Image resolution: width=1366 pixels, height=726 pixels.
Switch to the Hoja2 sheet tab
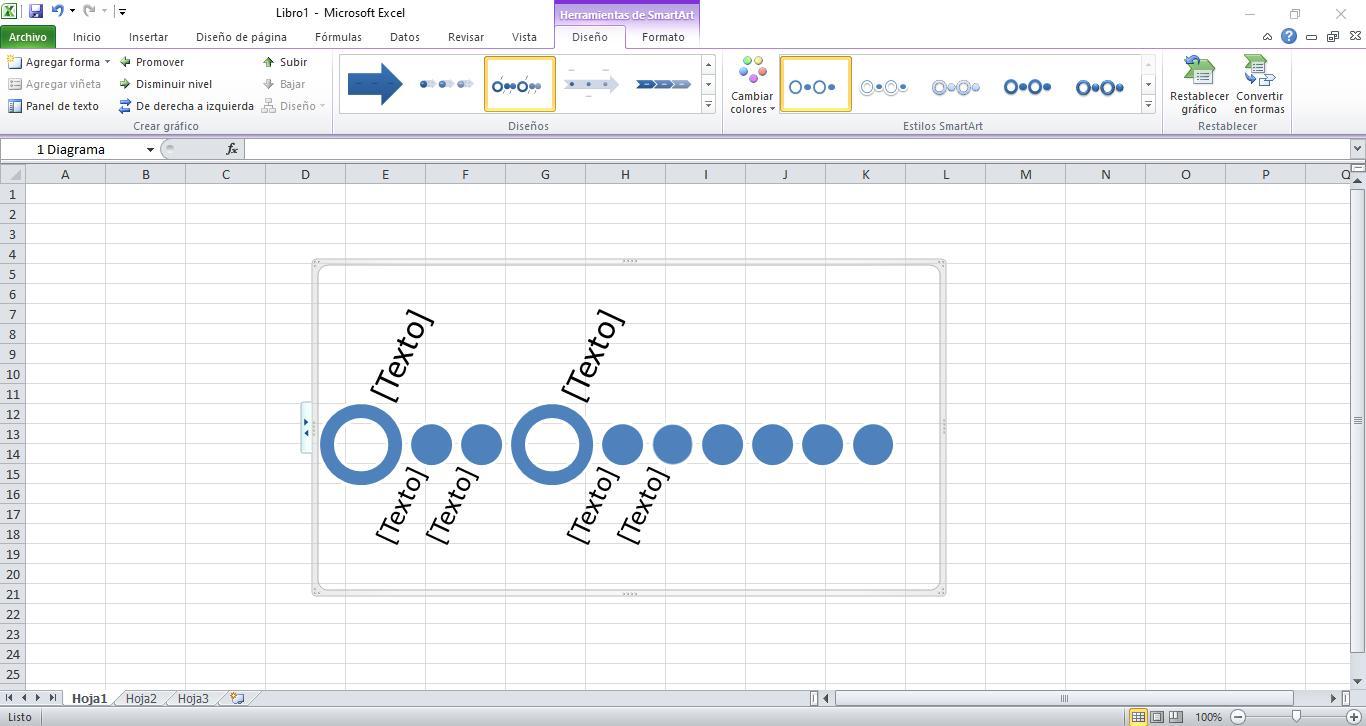pyautogui.click(x=141, y=698)
